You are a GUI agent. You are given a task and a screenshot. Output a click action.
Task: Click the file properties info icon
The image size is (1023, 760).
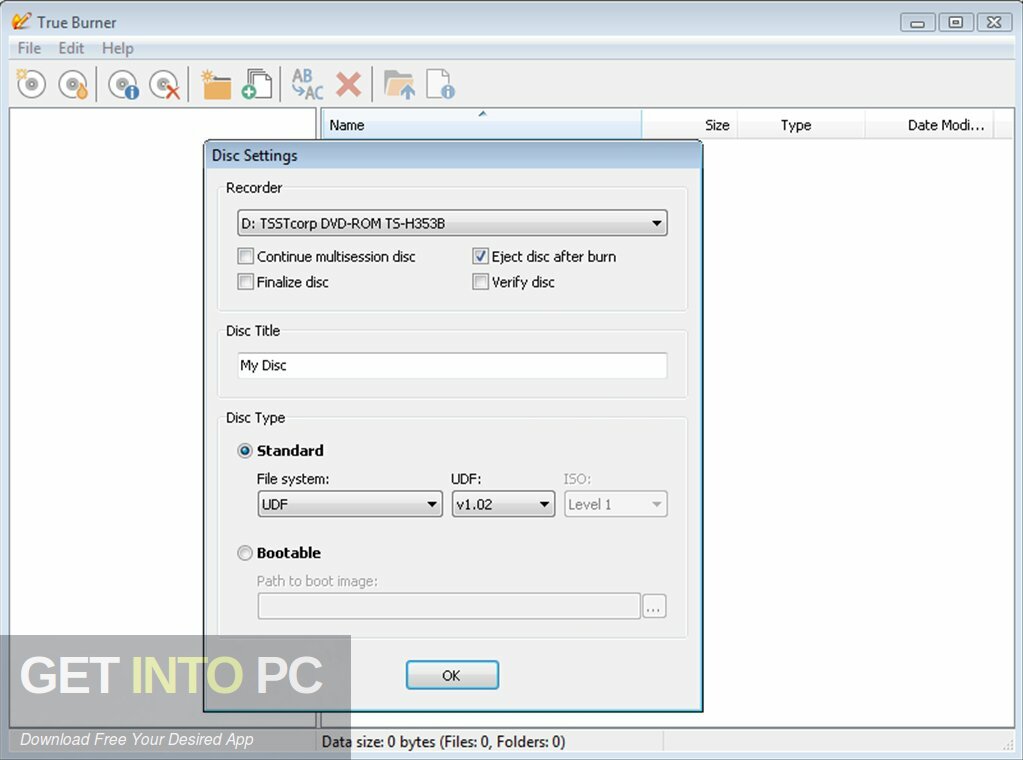click(x=440, y=84)
